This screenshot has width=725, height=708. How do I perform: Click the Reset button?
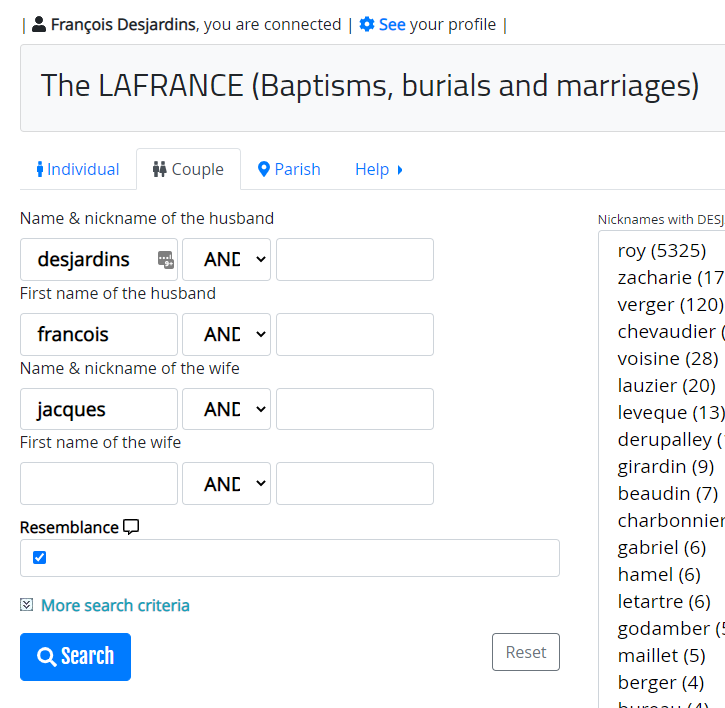(x=526, y=652)
